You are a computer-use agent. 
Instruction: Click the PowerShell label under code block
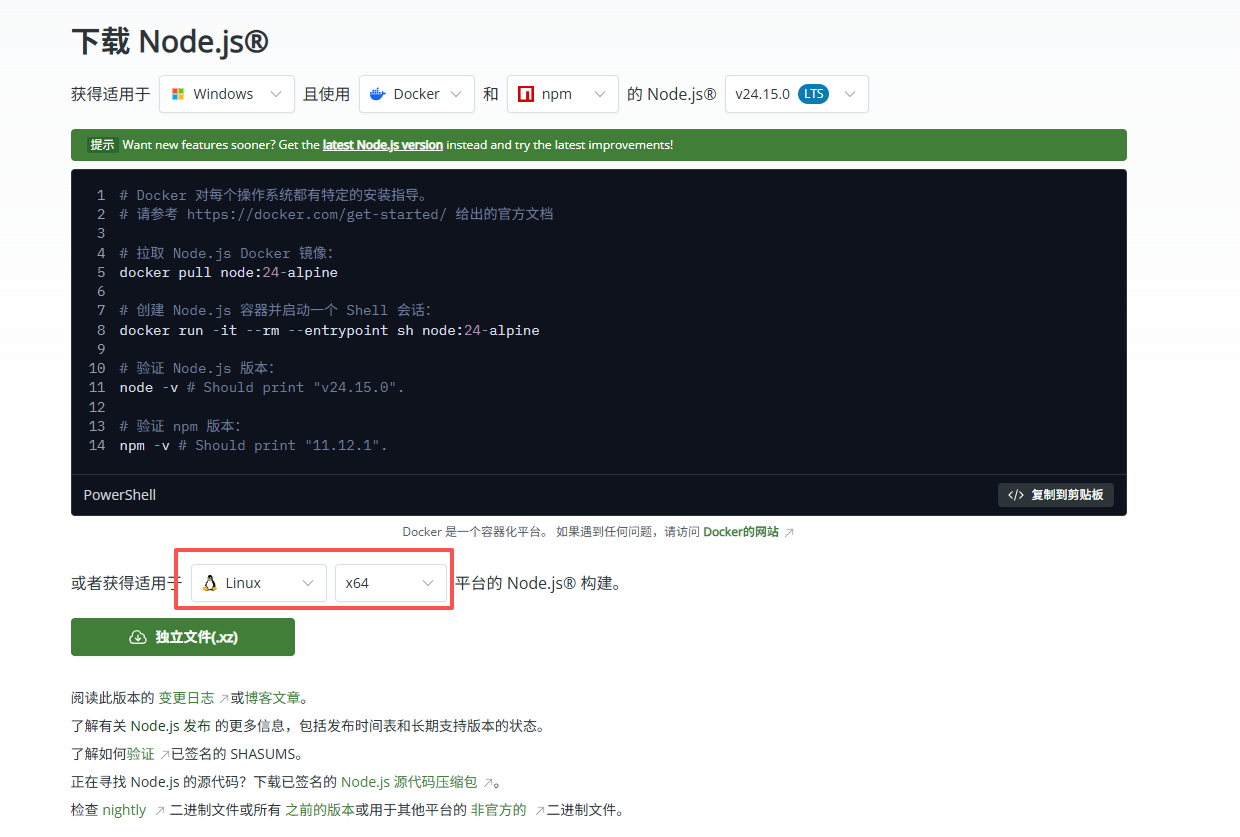[120, 495]
